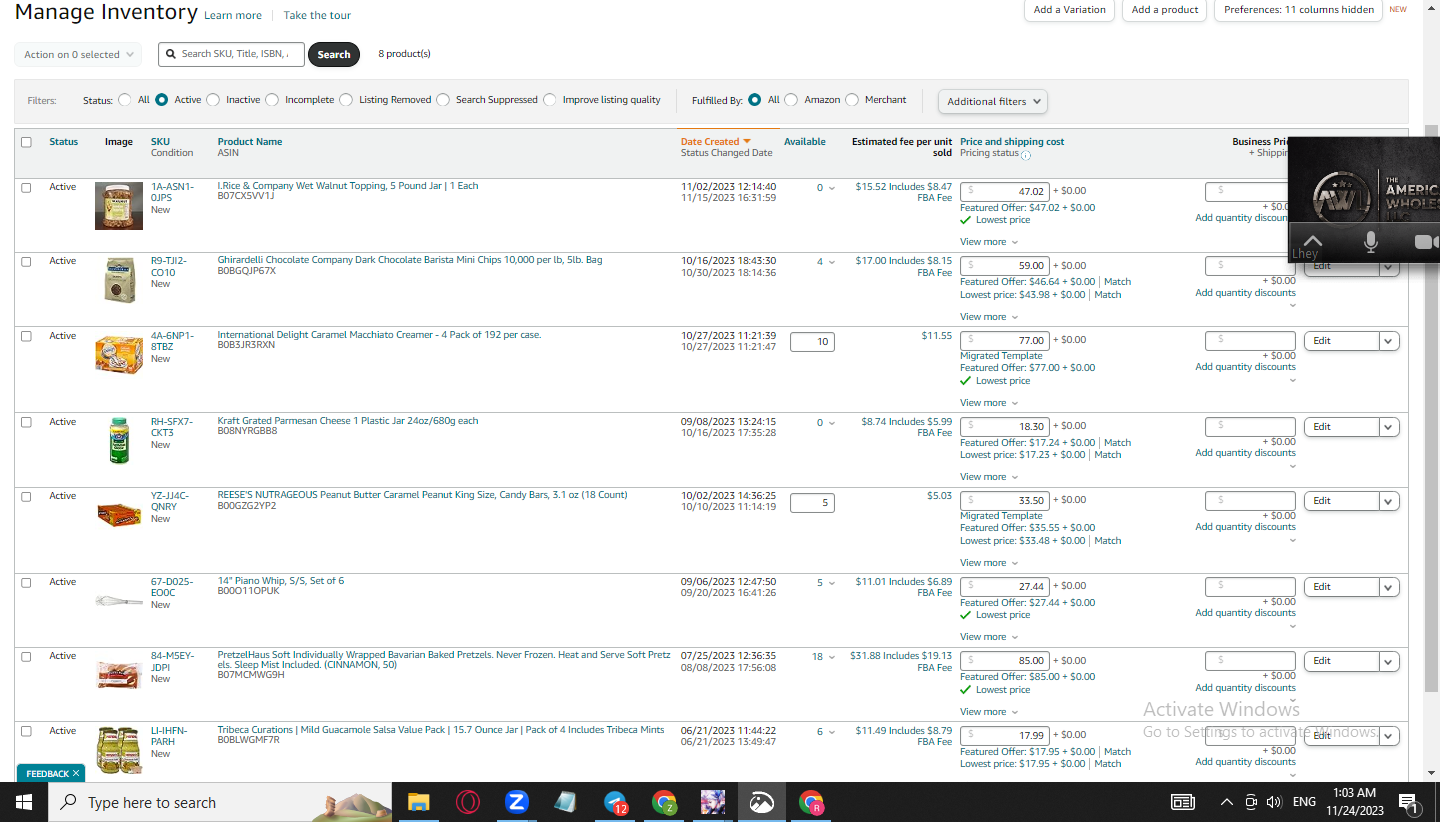The height and width of the screenshot is (822, 1440).
Task: Expand View more for Ghirardelli row
Action: click(989, 317)
